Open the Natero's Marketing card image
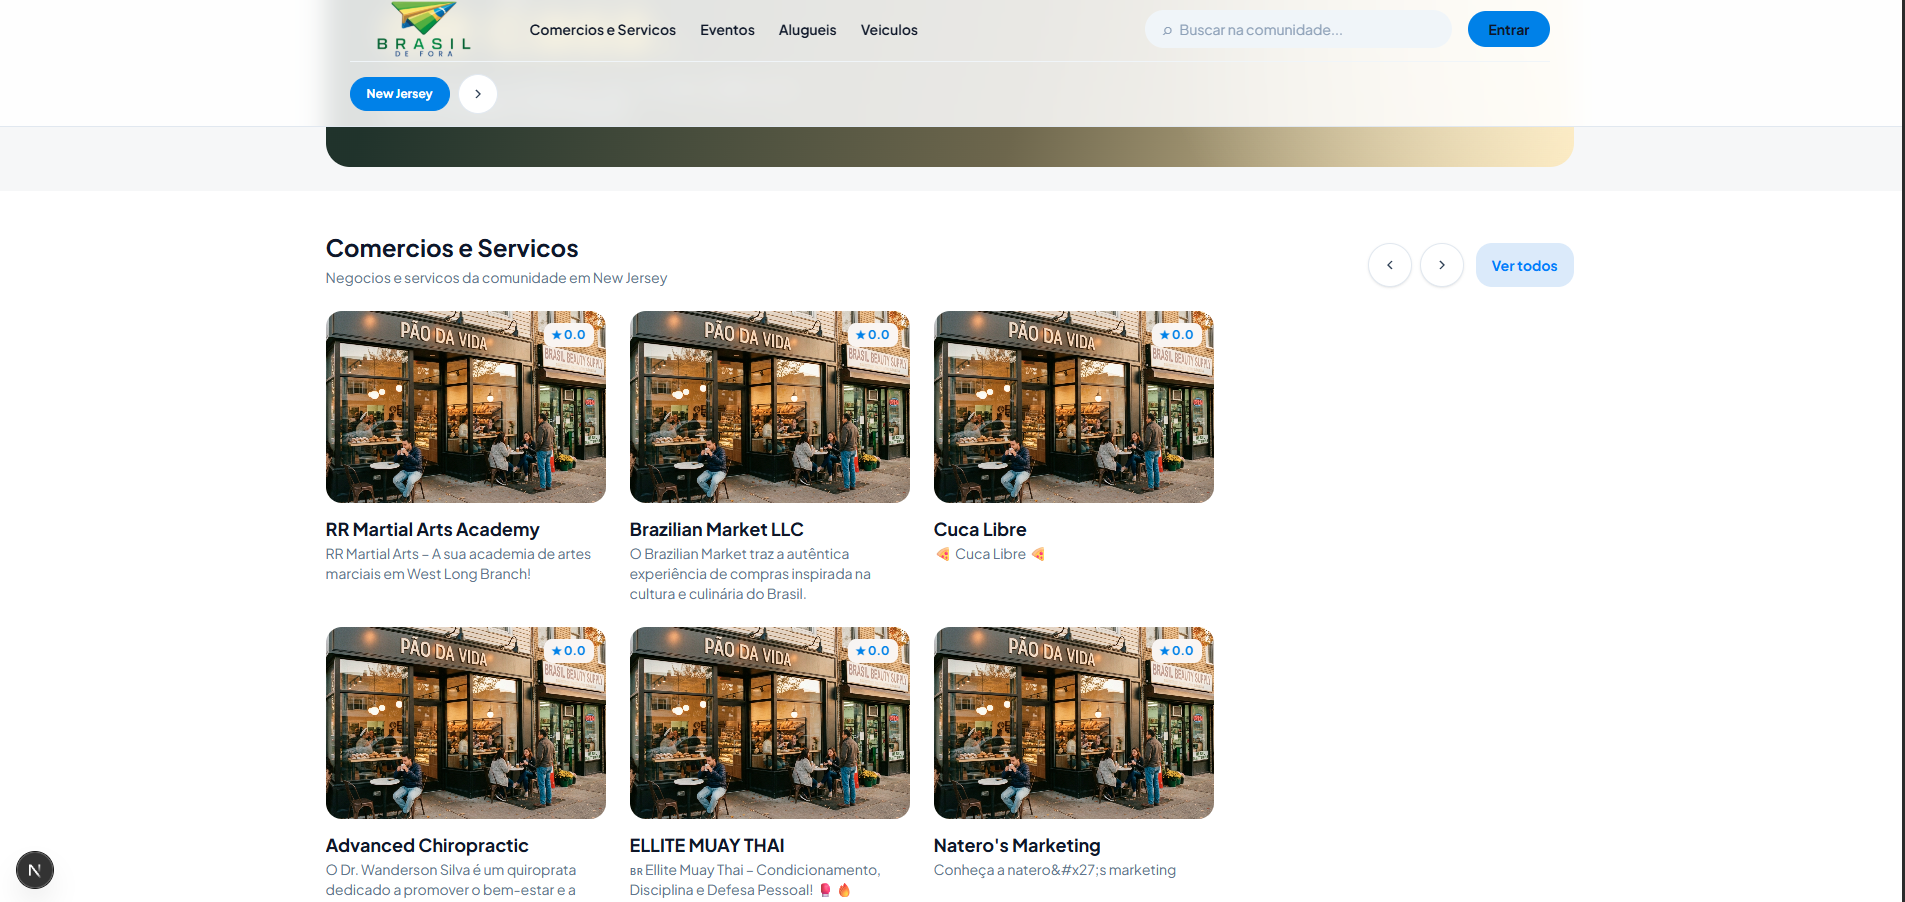This screenshot has height=902, width=1905. (x=1074, y=723)
